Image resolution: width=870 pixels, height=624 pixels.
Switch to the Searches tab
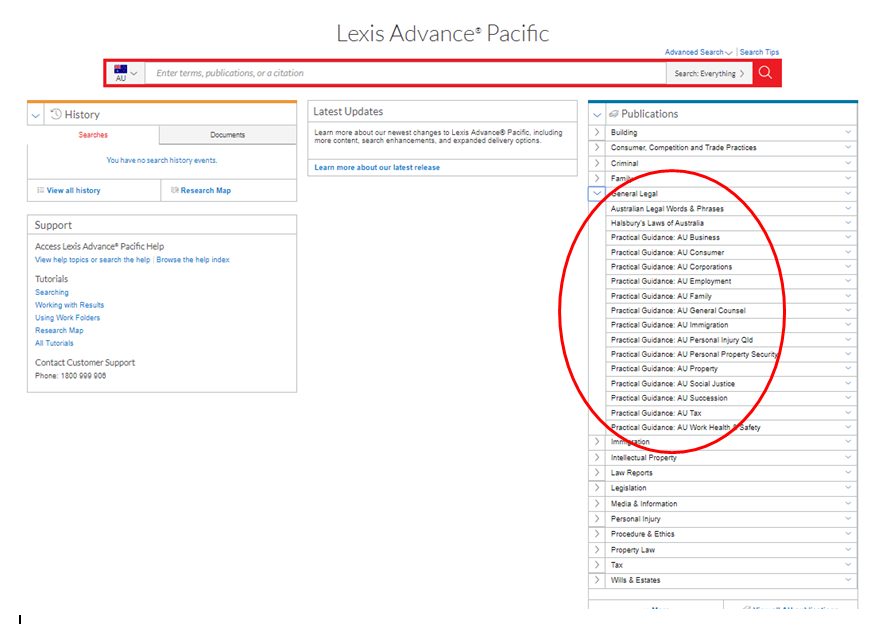93,135
